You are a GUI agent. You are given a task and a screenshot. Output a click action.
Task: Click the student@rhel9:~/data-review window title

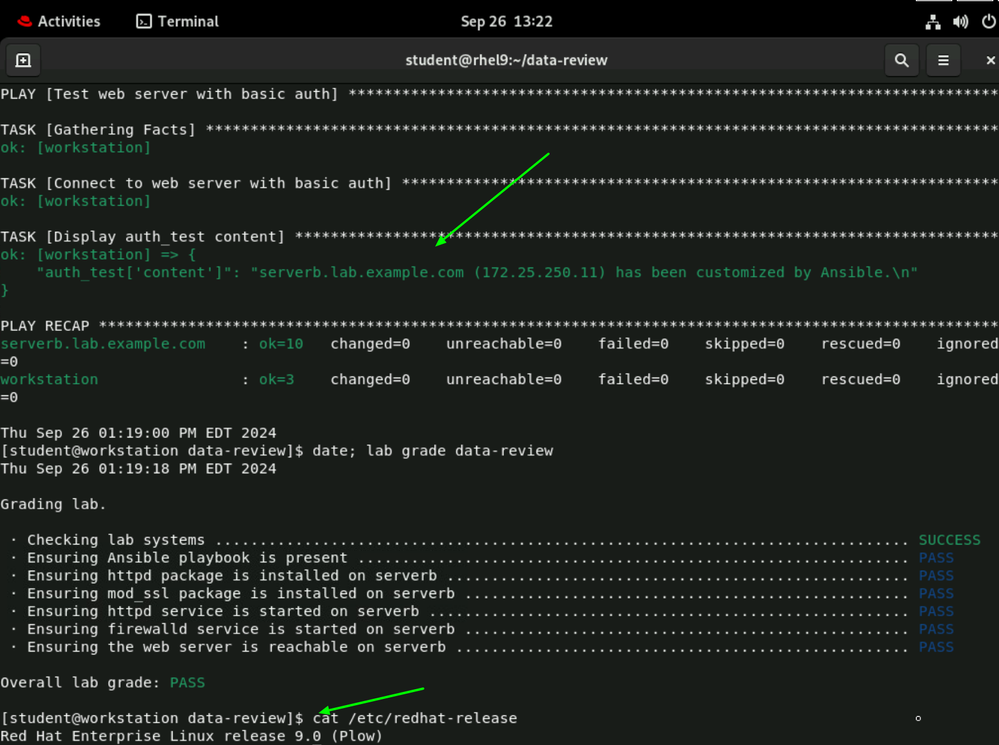506,60
